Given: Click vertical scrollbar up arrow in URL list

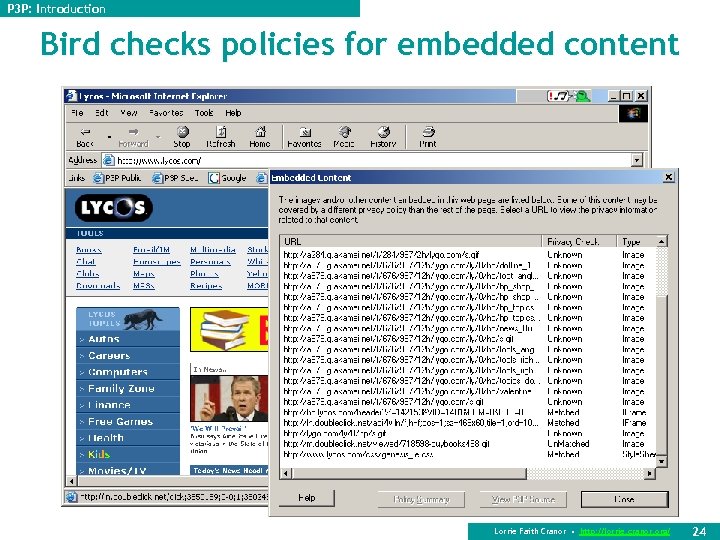Looking at the screenshot, I should [662, 242].
